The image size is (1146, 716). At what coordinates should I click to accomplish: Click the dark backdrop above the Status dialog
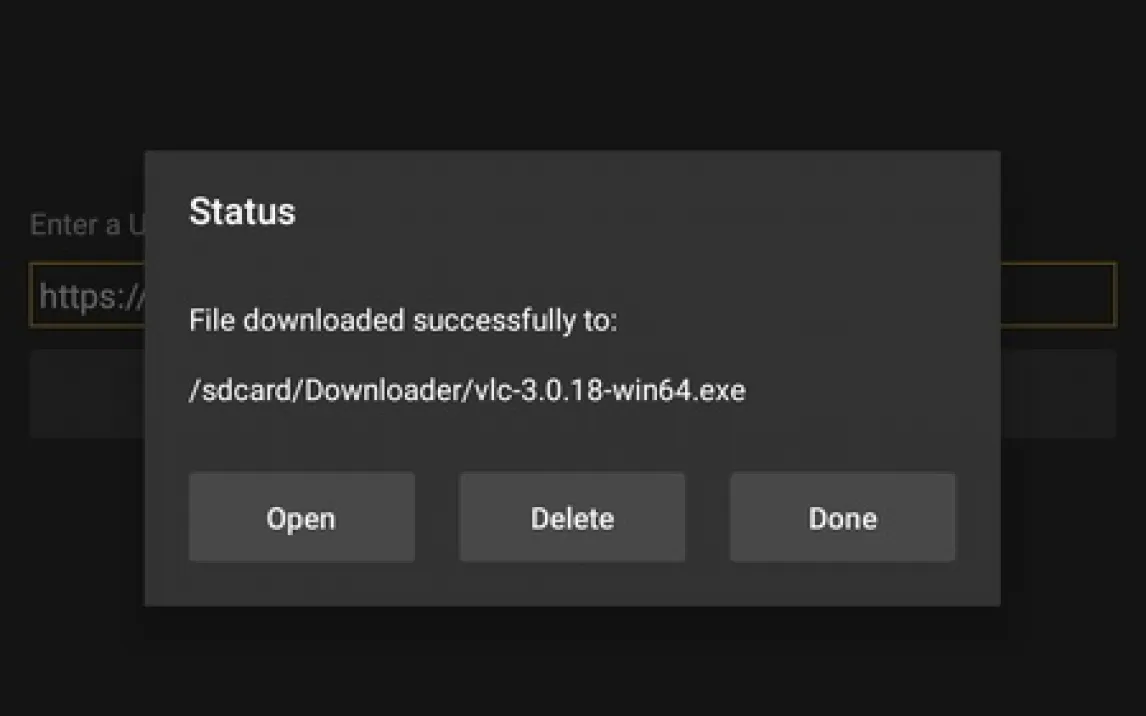572,75
